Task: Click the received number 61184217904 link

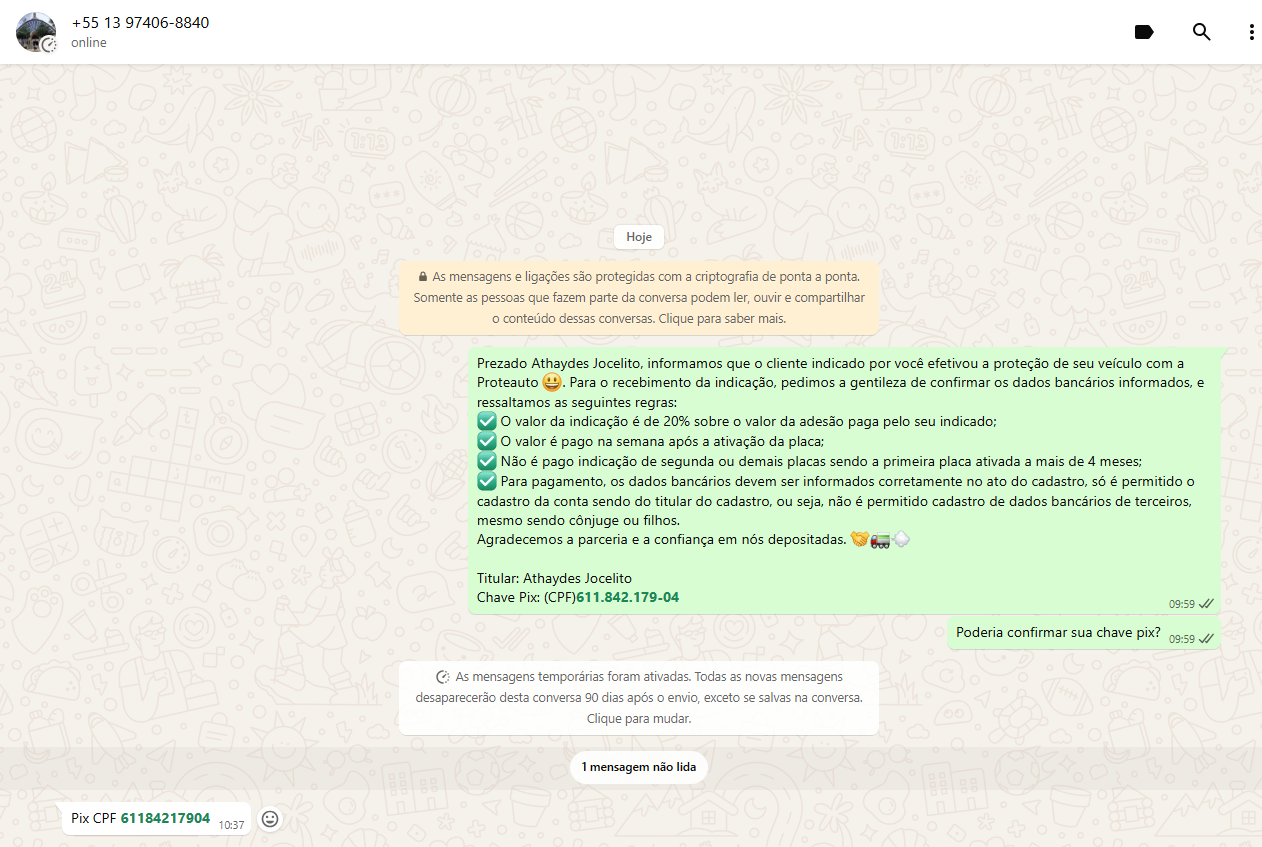Action: (x=165, y=818)
